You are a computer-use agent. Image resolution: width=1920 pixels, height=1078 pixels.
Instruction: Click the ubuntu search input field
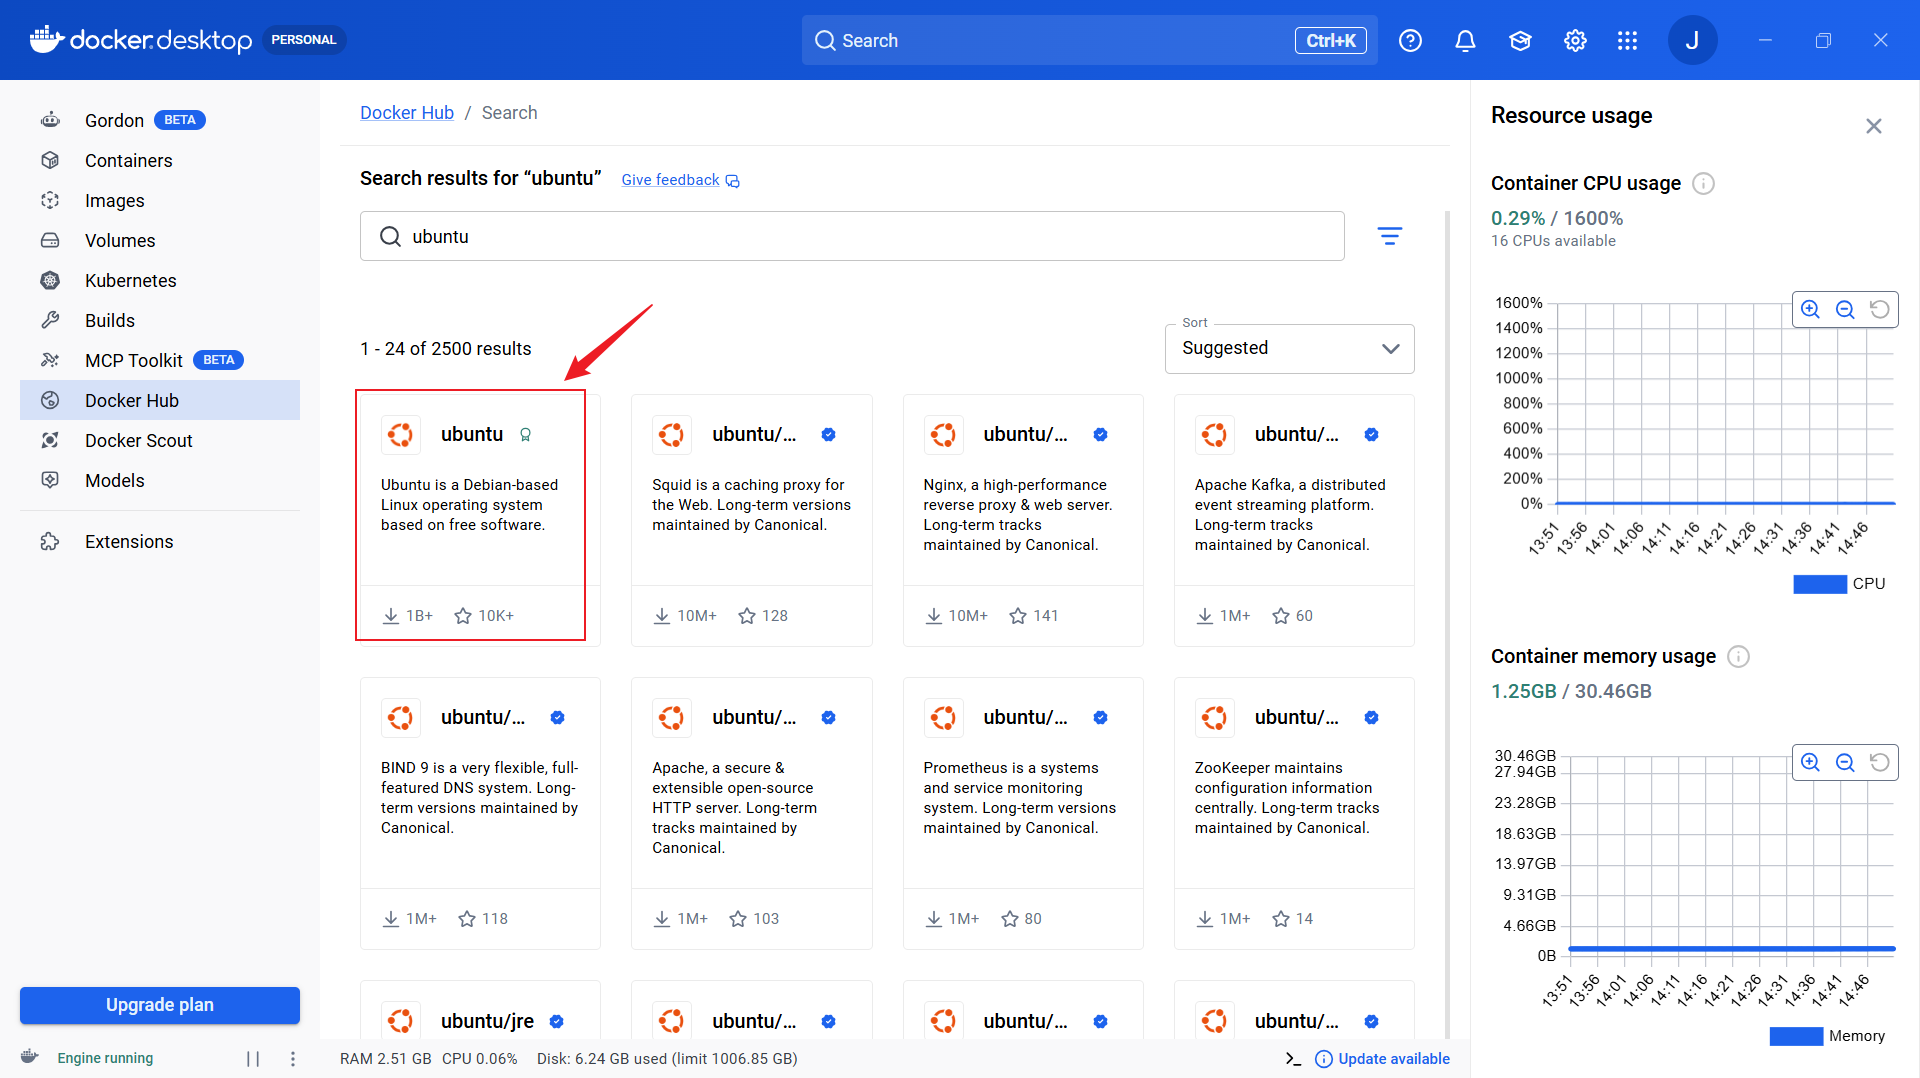(852, 236)
